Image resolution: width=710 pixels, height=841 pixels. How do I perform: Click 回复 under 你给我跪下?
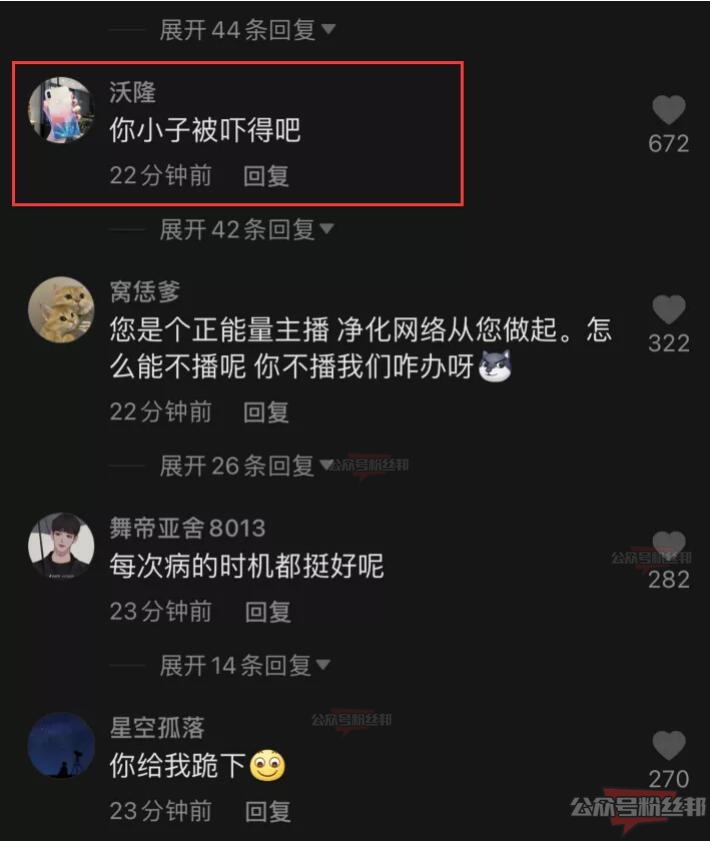[268, 812]
